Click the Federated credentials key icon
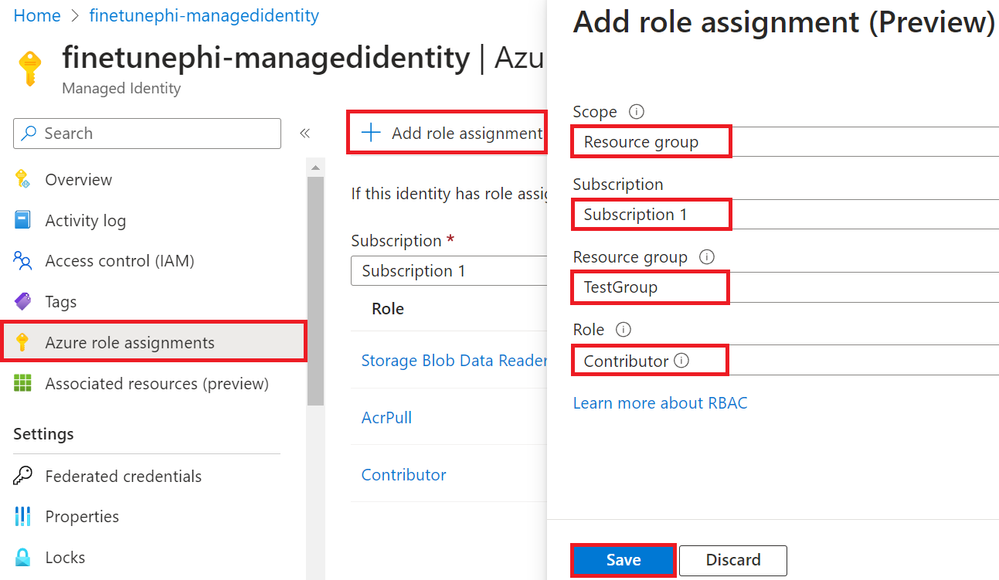 pos(22,476)
